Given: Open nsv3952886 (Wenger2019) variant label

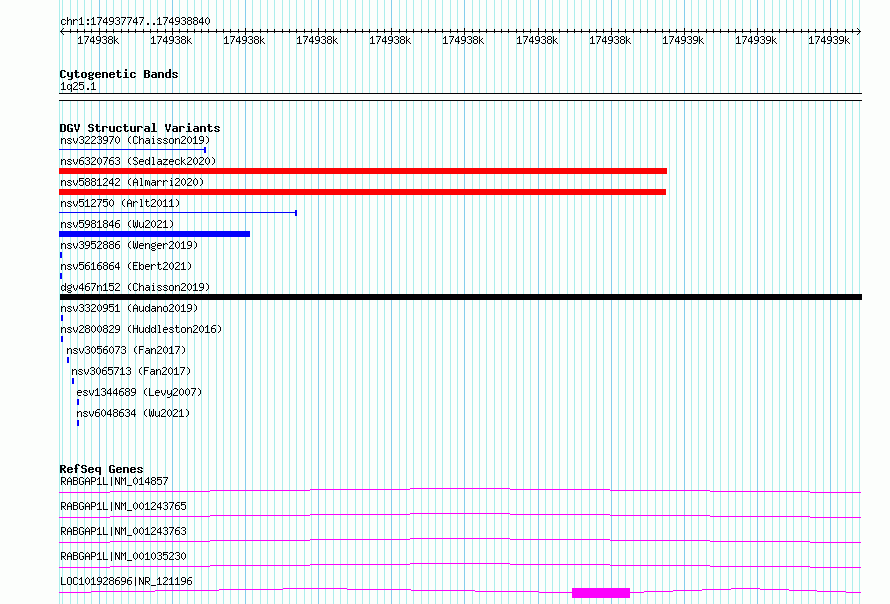Looking at the screenshot, I should point(129,245).
